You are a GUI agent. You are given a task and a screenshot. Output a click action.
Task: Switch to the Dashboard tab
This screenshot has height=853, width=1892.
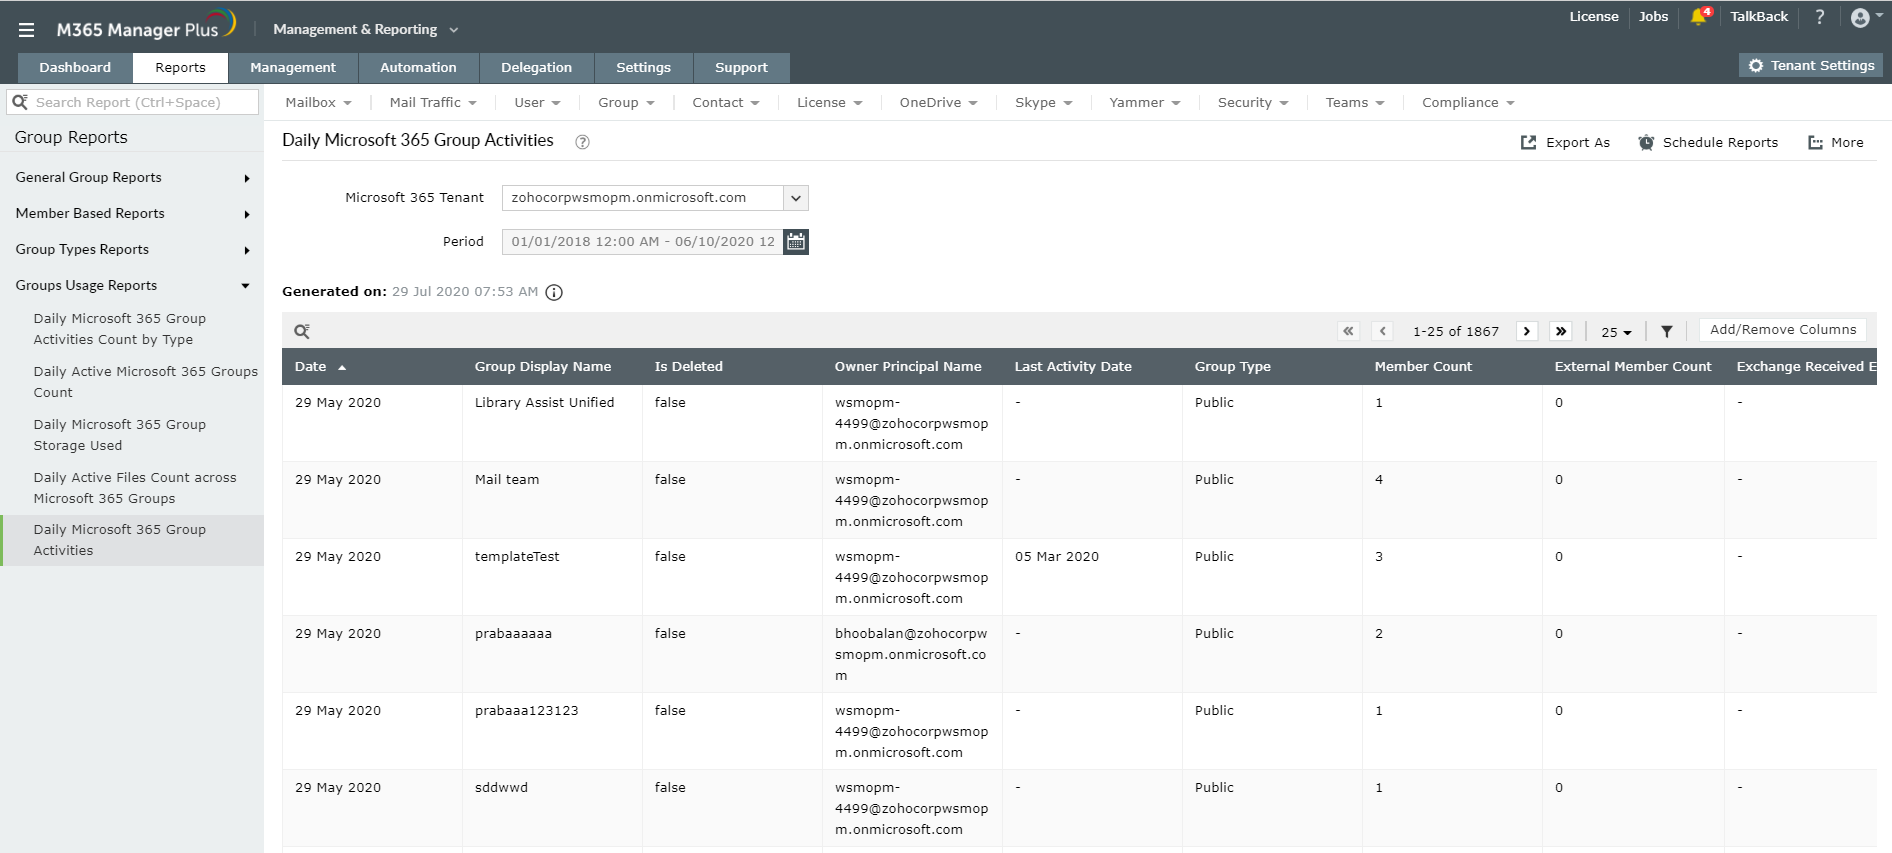coord(75,68)
